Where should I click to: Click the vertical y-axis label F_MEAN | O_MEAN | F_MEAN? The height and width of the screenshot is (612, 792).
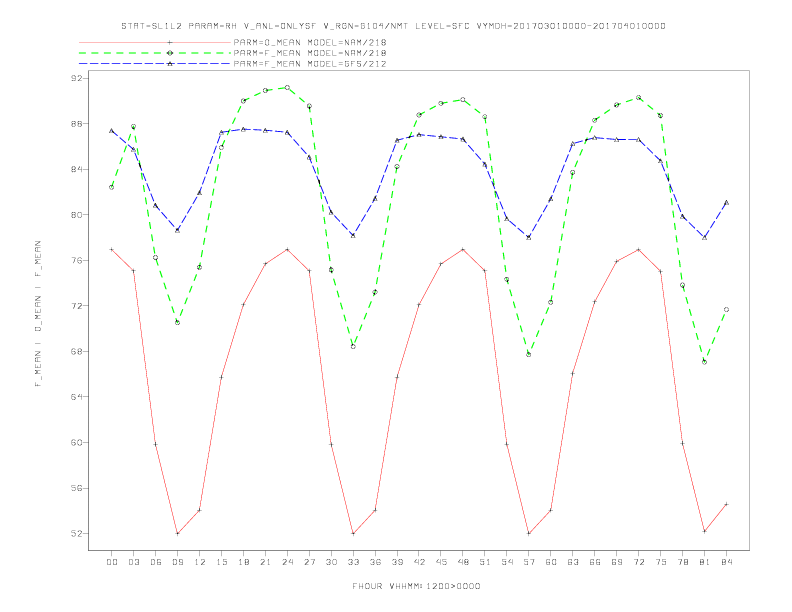click(38, 314)
